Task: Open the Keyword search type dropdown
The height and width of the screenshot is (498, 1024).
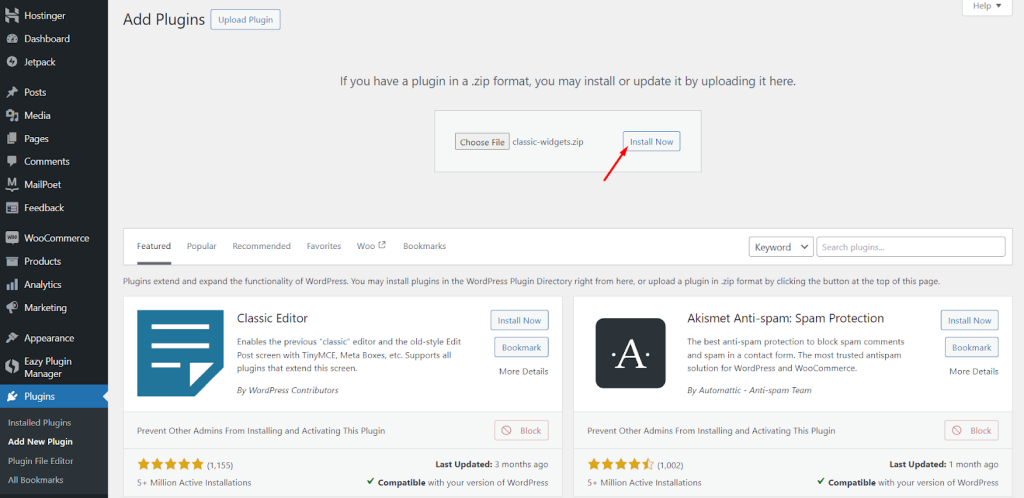Action: [781, 247]
